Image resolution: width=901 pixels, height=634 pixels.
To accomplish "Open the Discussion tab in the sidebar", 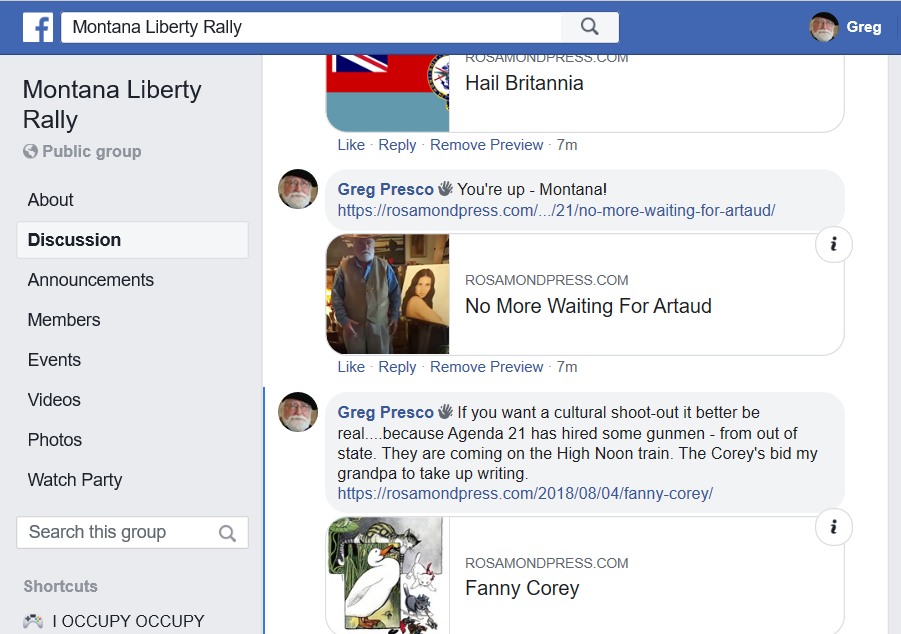I will click(x=132, y=240).
